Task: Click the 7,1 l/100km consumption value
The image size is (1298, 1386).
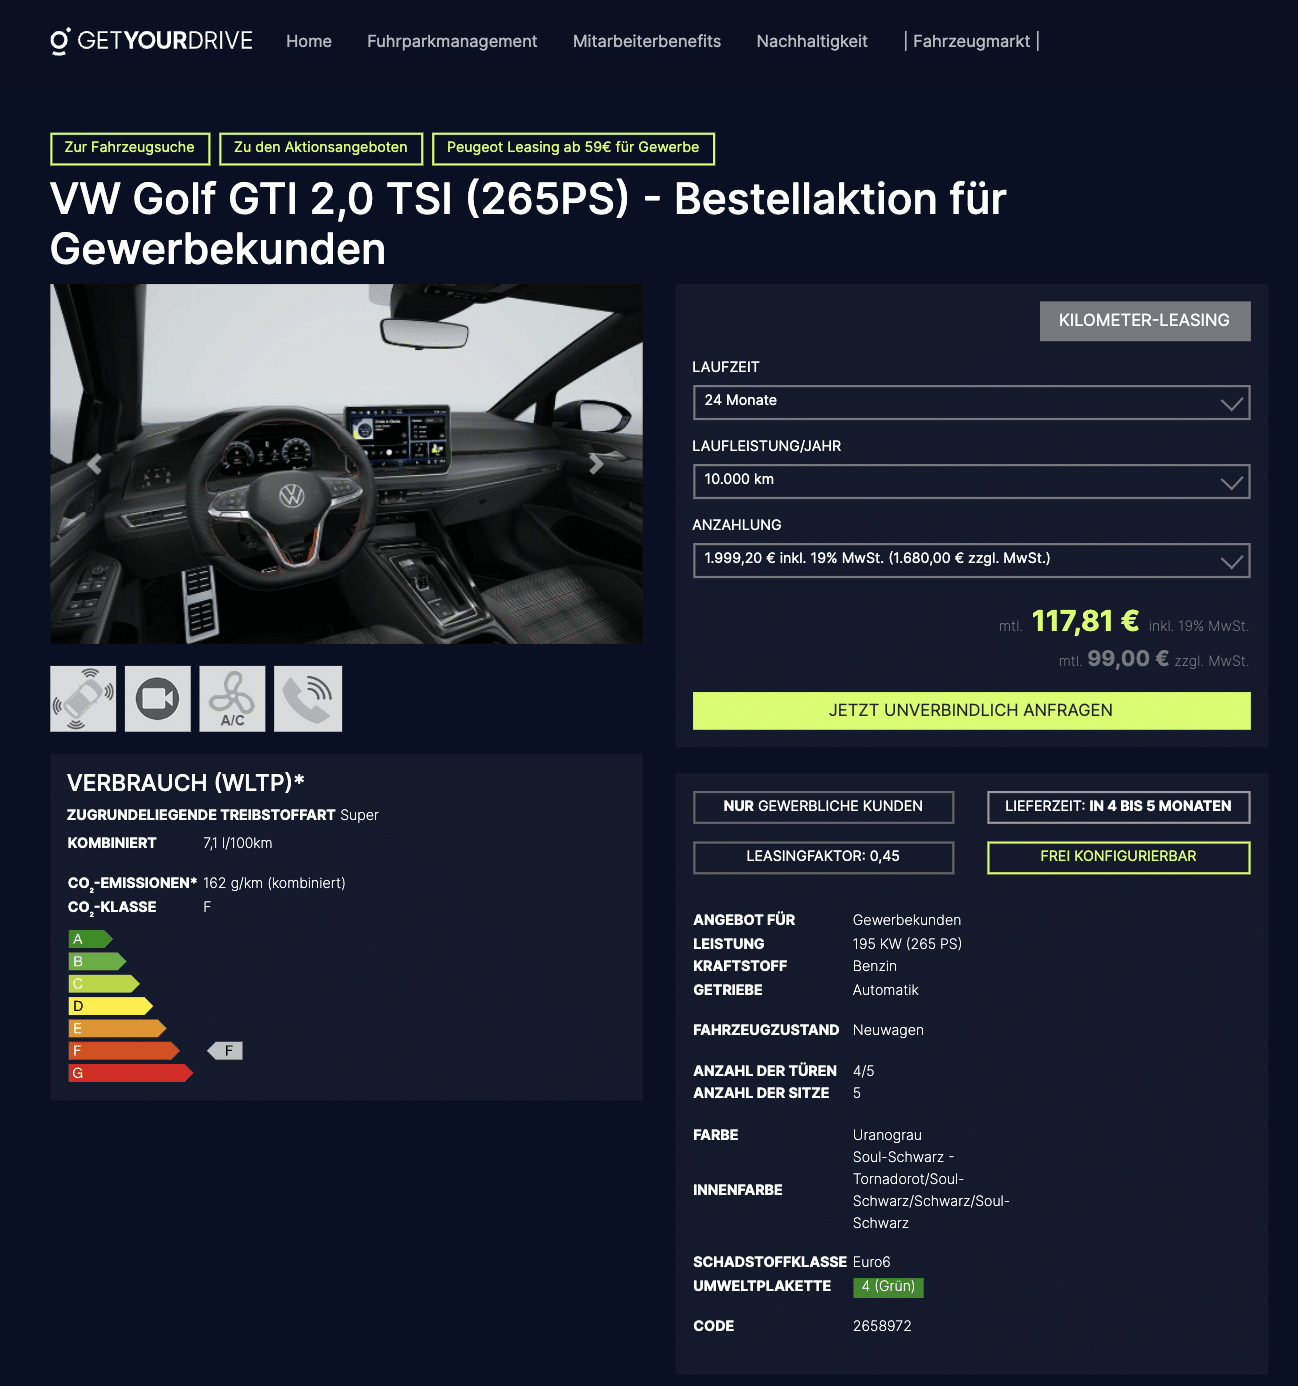Action: click(238, 843)
